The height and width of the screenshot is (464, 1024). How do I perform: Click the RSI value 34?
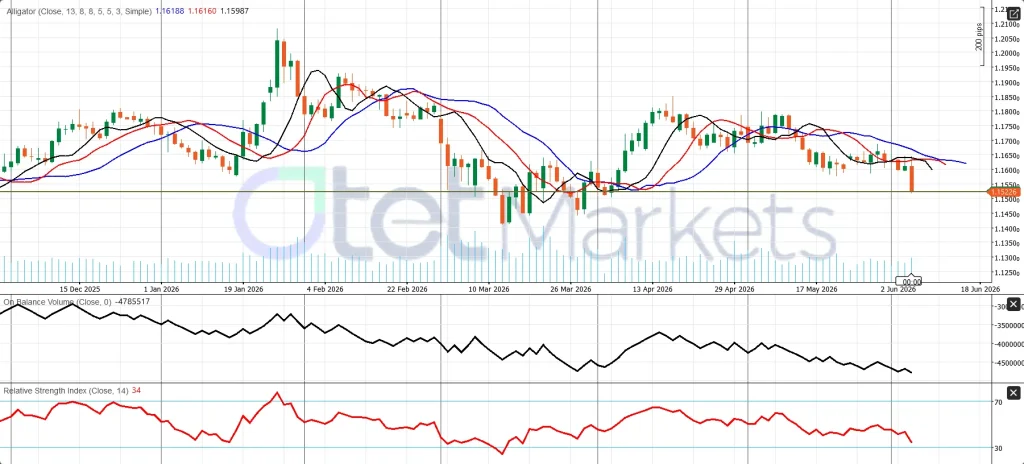click(136, 390)
